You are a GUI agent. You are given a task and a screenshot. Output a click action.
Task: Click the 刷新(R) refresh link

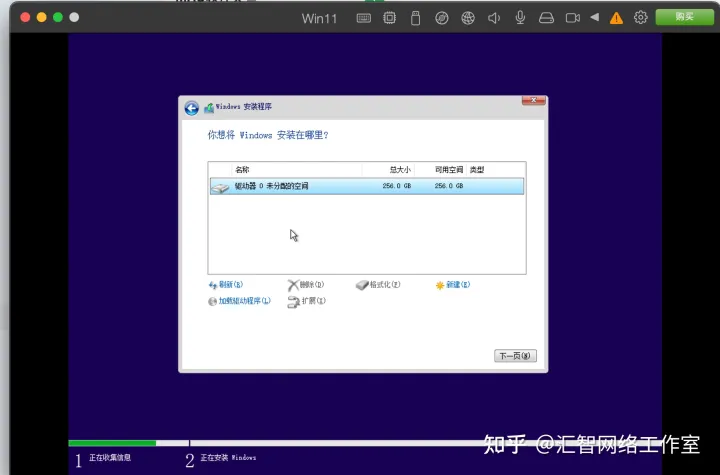pyautogui.click(x=225, y=285)
